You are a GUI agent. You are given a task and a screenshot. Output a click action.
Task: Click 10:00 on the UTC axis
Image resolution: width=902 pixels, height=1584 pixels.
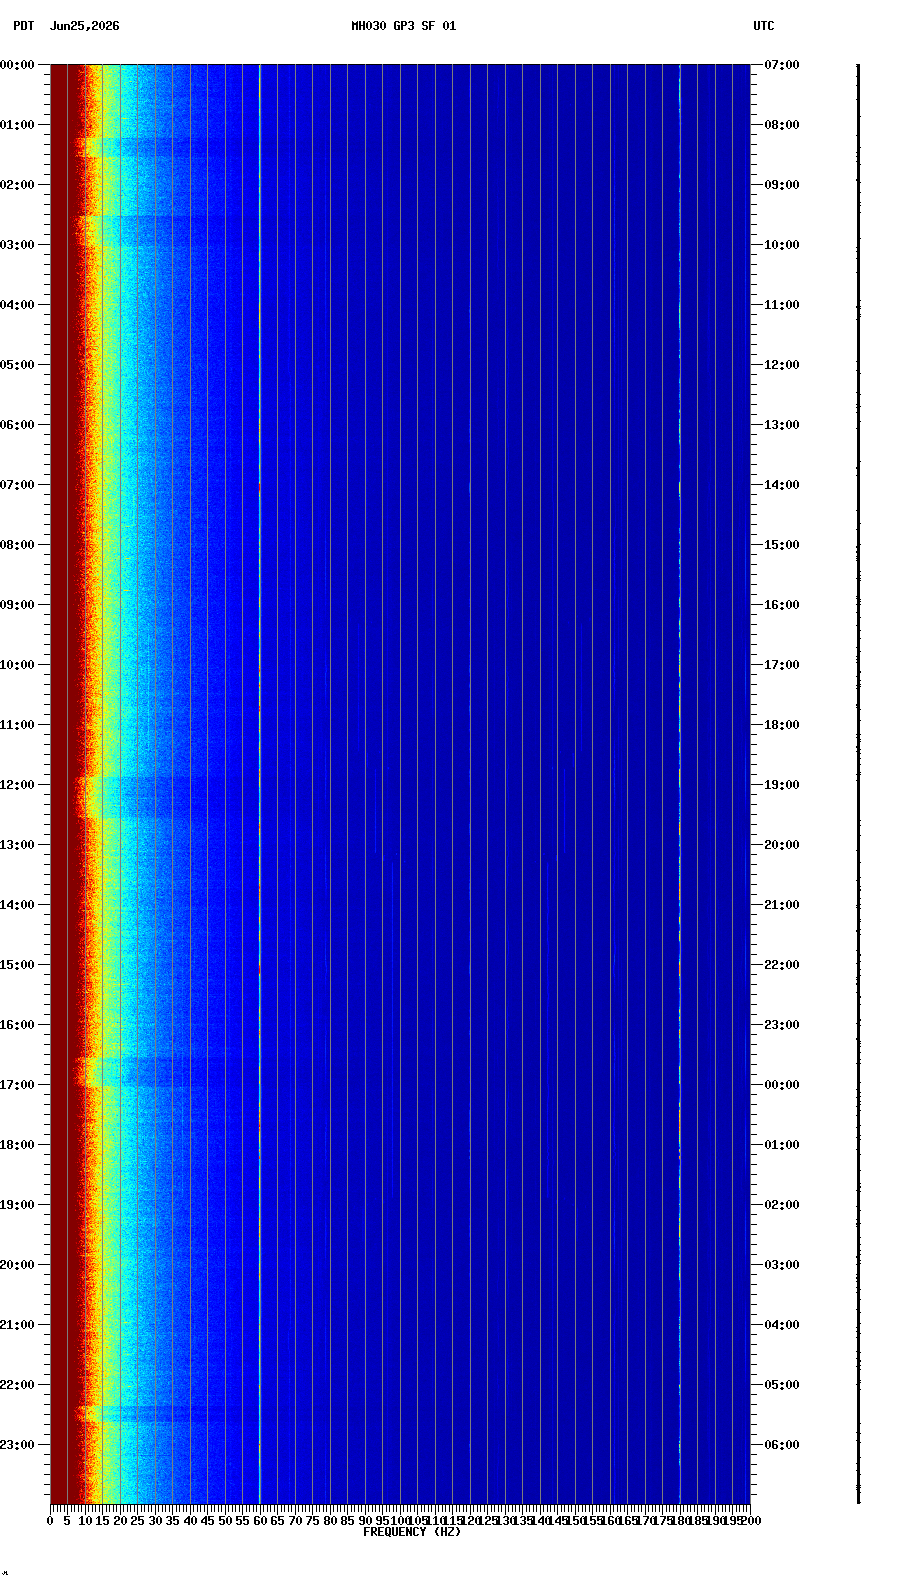(x=782, y=245)
